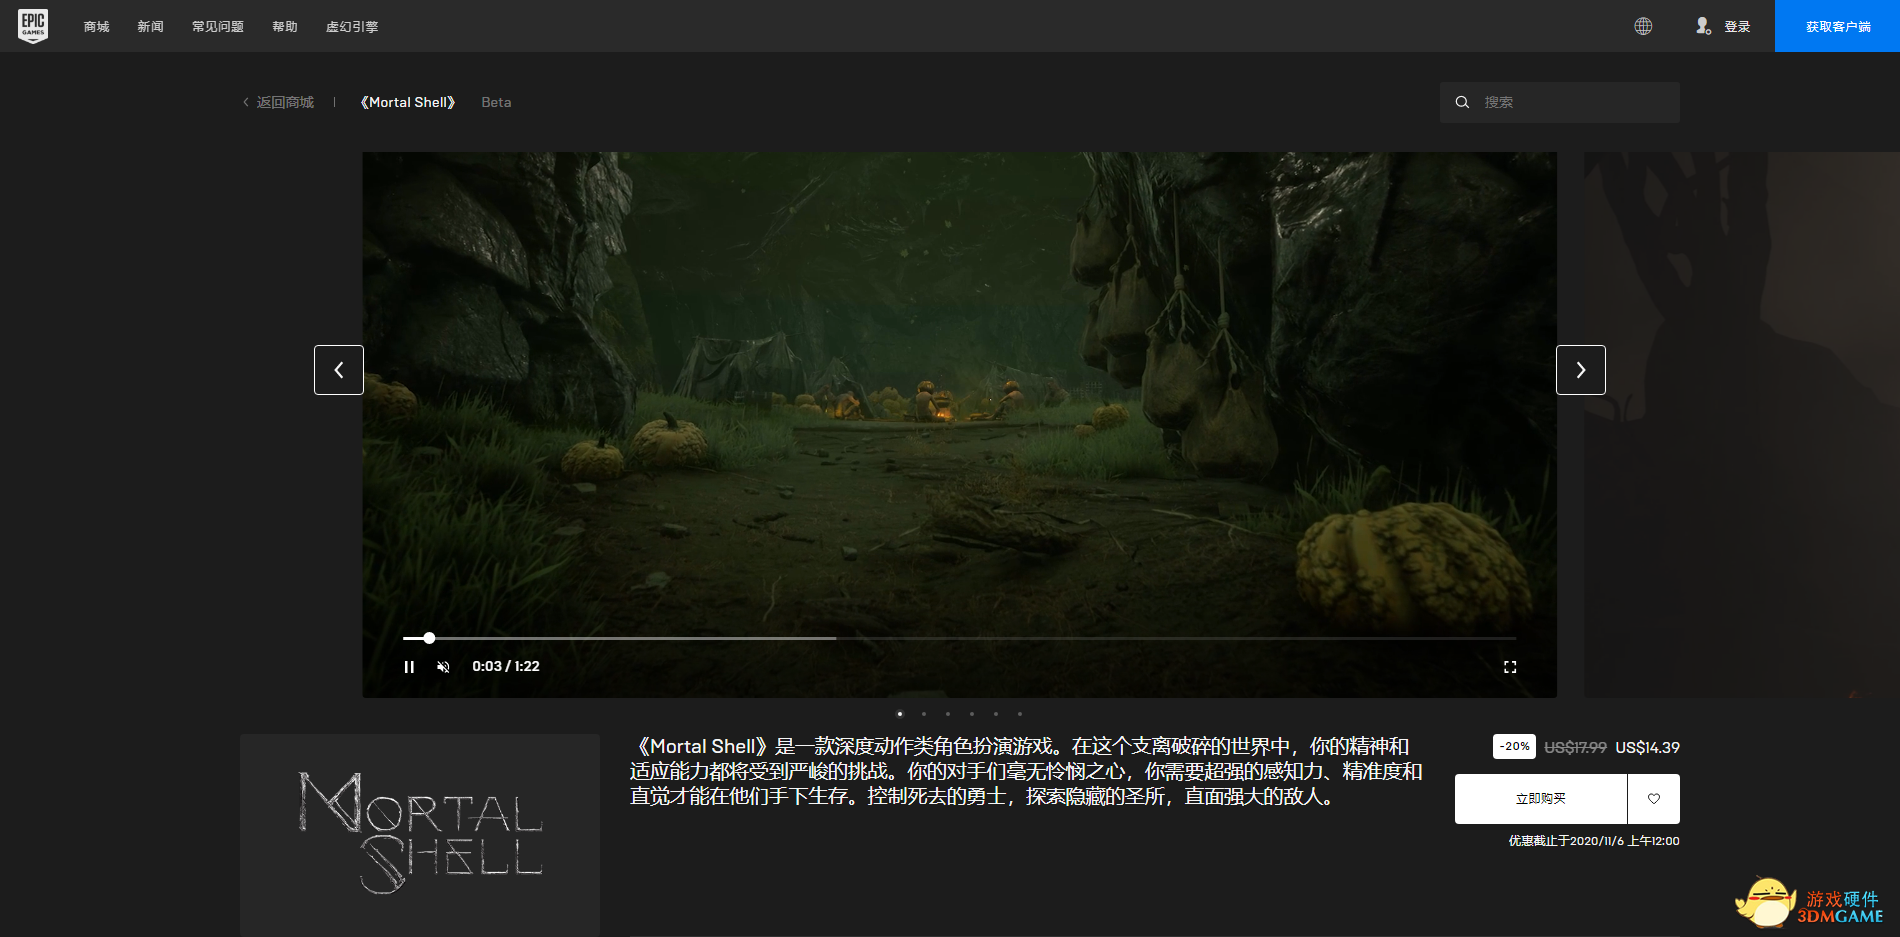Enter fullscreen video mode
This screenshot has height=937, width=1900.
point(1510,667)
